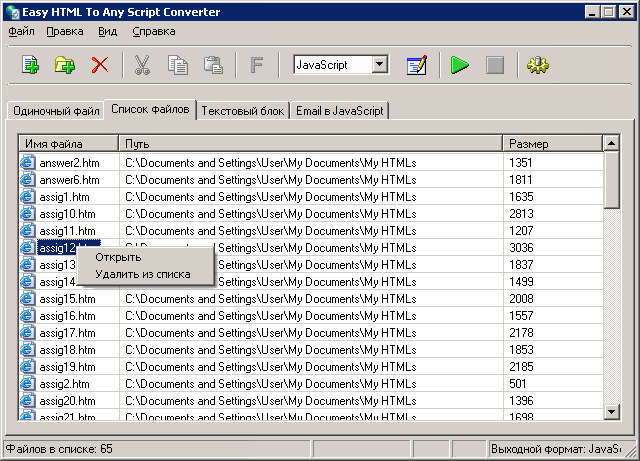640x461 pixels.
Task: Open the Справка menu
Action: (154, 31)
